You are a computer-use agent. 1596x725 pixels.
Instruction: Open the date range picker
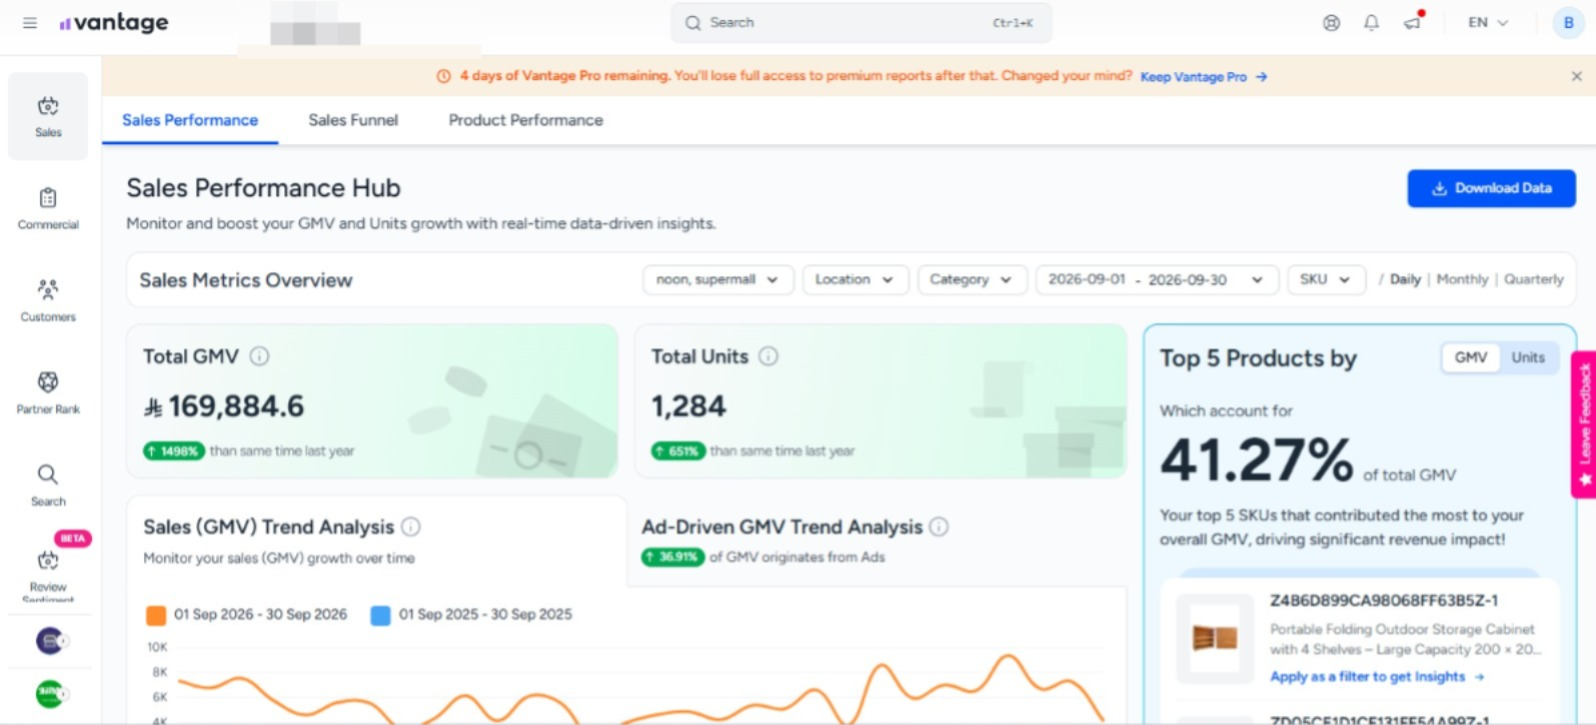[x=1157, y=280]
